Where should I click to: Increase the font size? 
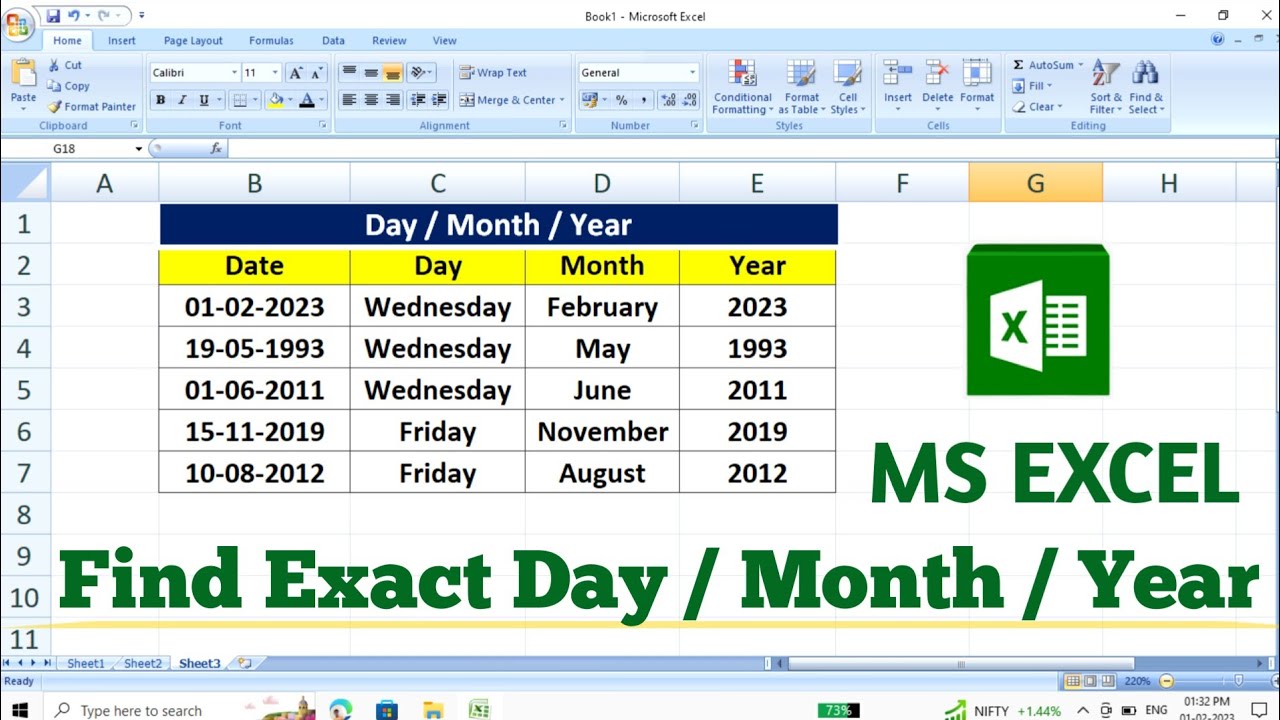point(295,73)
